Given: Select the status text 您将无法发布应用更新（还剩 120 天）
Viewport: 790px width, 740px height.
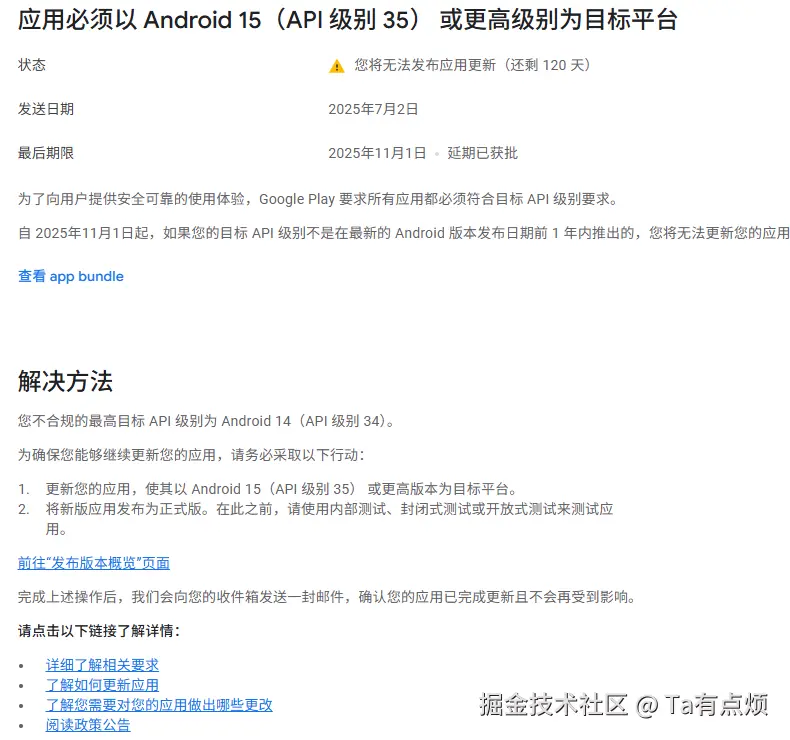Looking at the screenshot, I should click(473, 65).
